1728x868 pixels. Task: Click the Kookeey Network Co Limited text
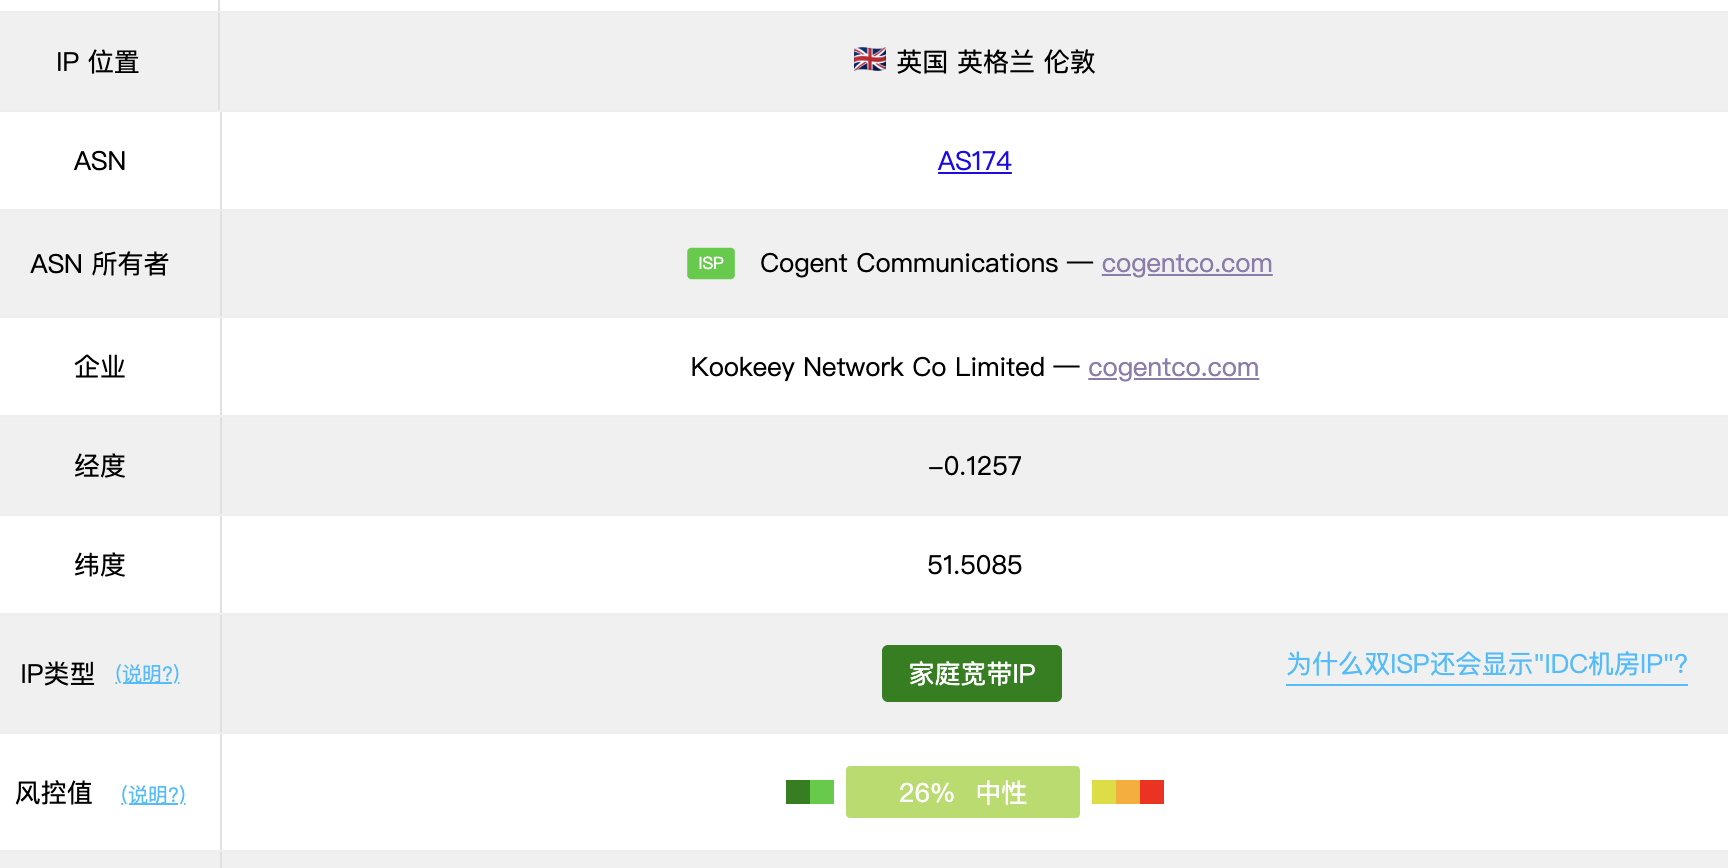click(x=868, y=367)
